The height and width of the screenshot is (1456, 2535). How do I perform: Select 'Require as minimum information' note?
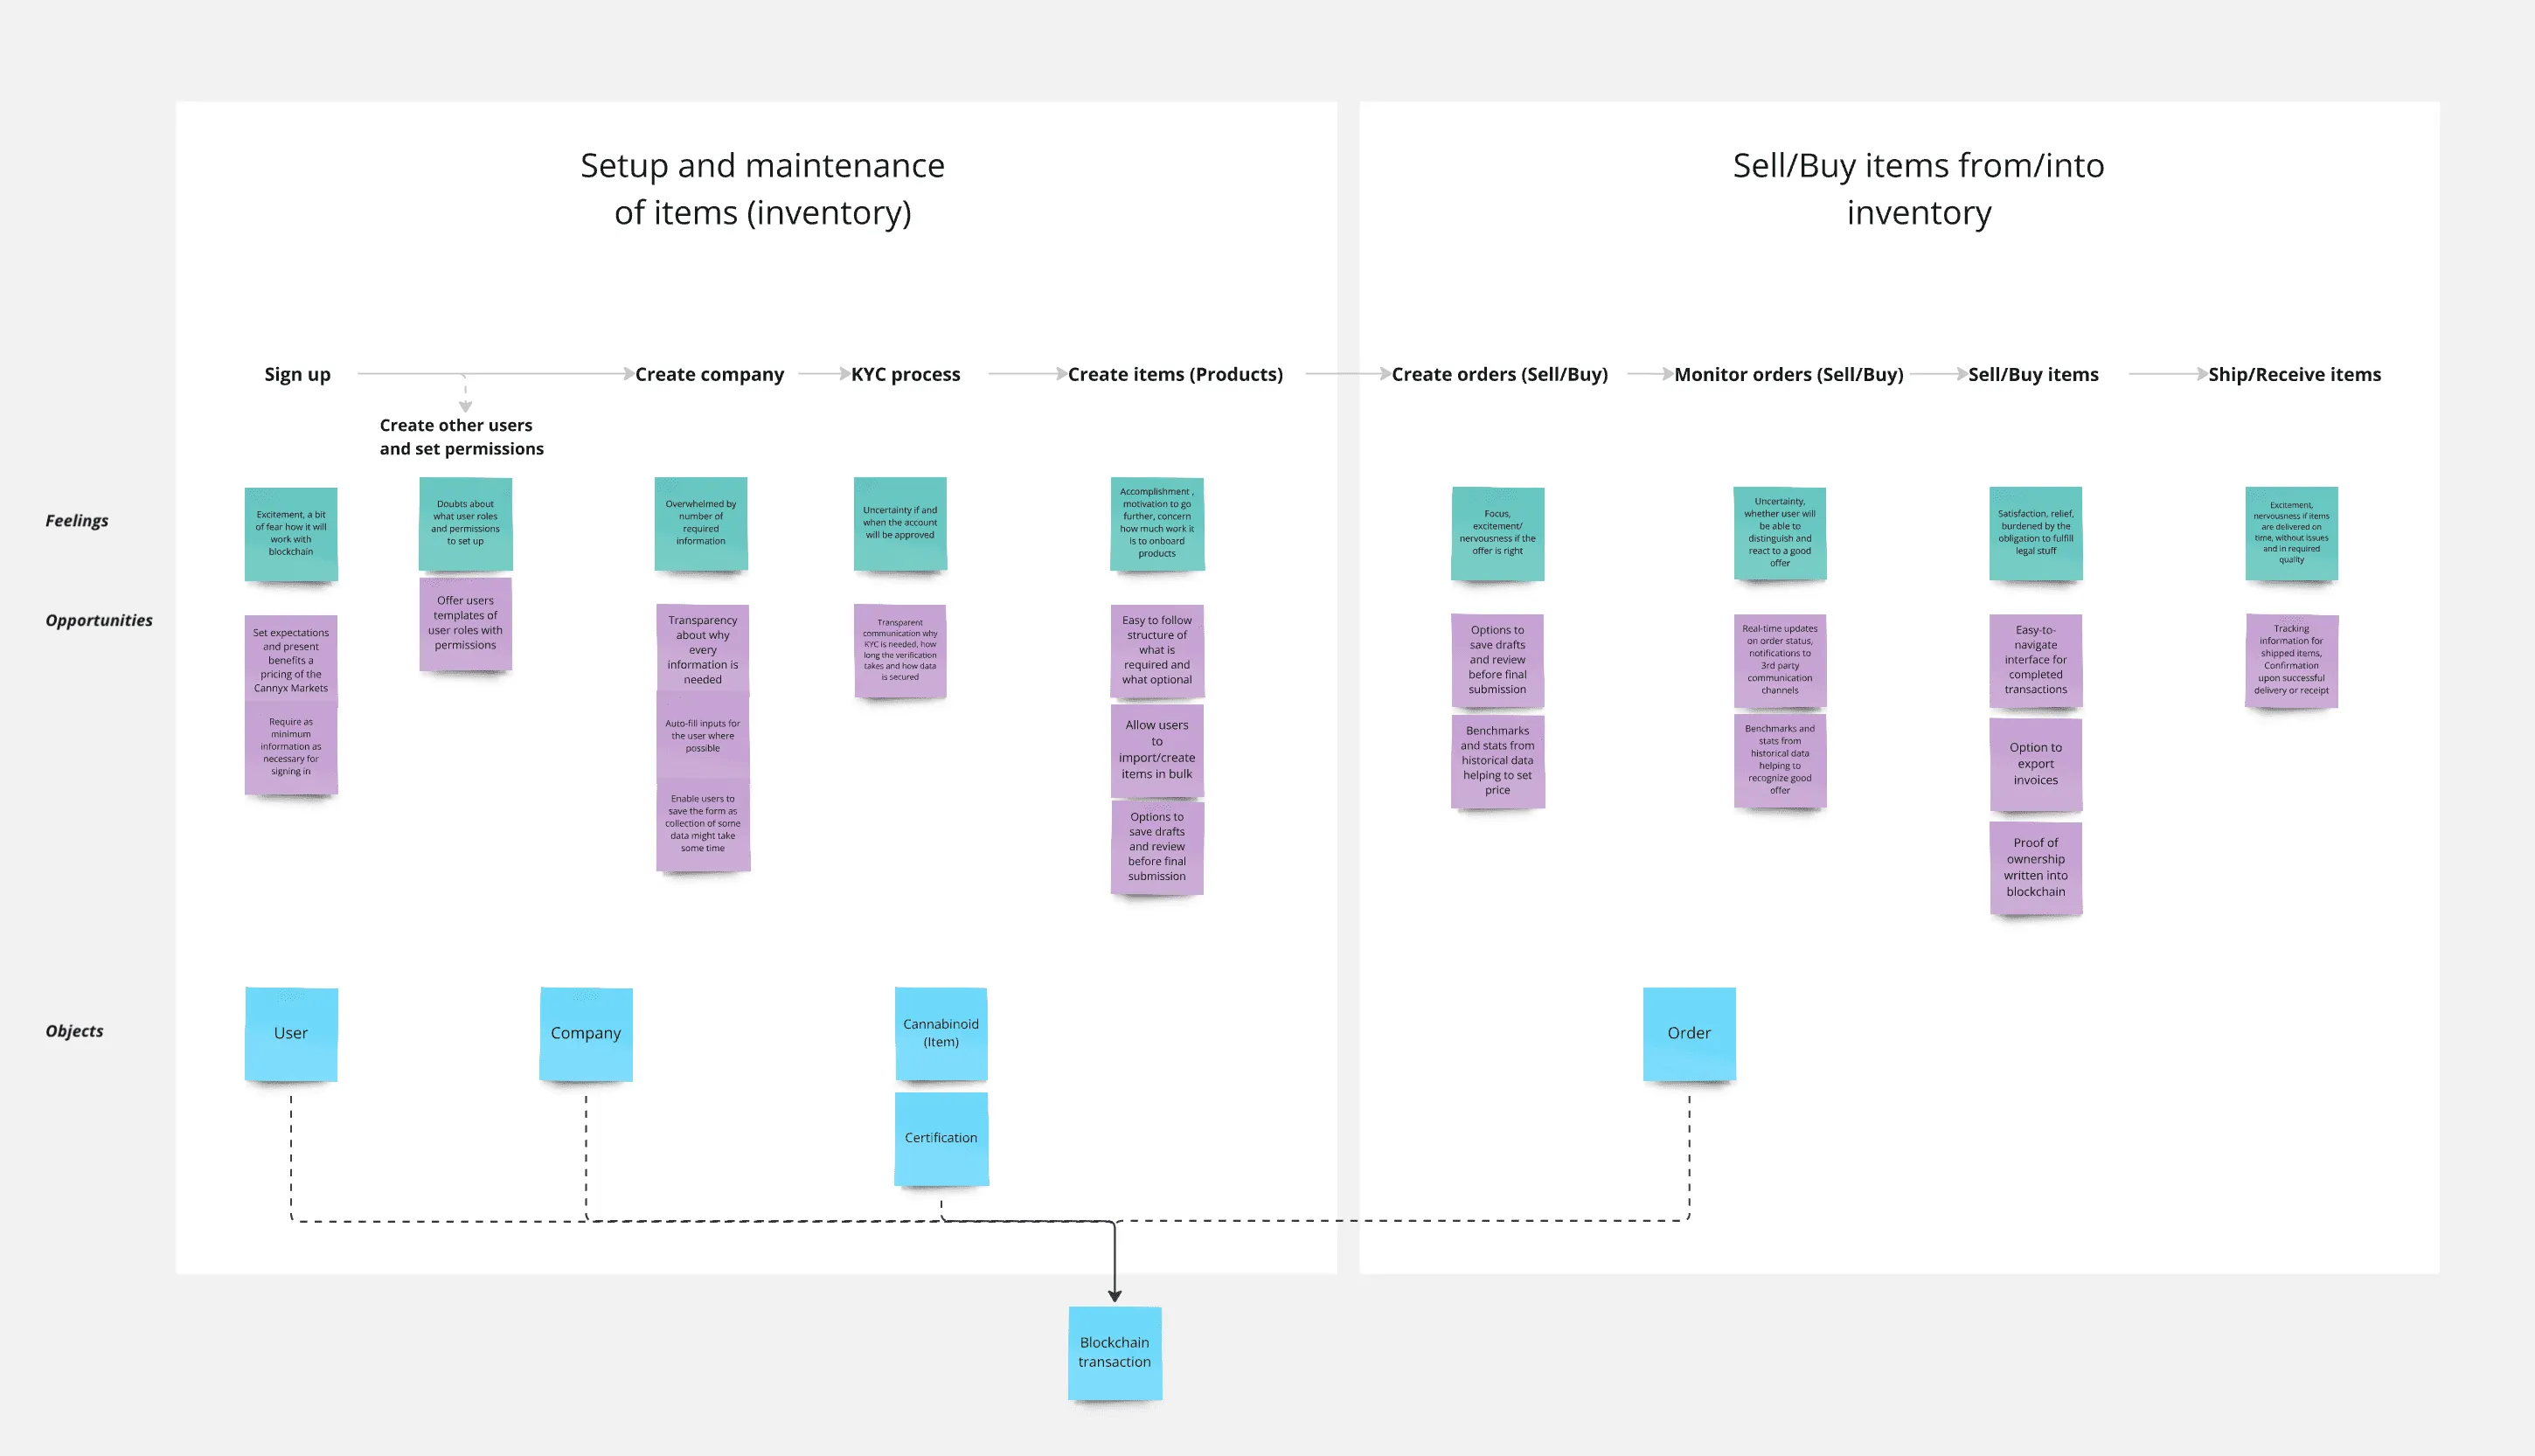(x=291, y=748)
